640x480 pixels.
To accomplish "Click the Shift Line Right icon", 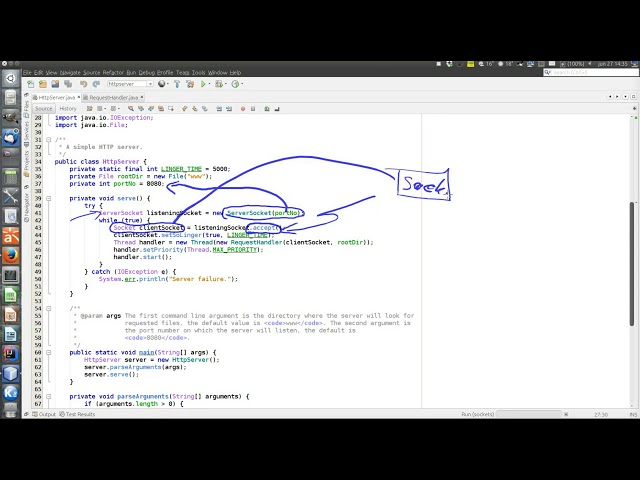I will point(229,109).
